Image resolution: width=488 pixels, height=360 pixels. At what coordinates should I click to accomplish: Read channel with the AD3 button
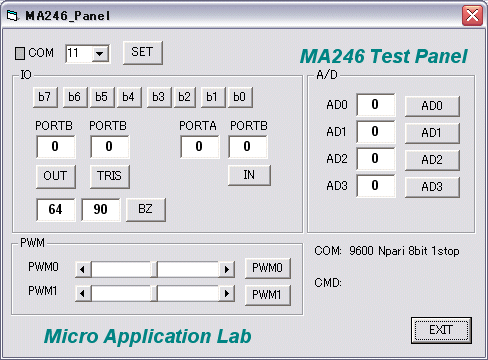(432, 187)
